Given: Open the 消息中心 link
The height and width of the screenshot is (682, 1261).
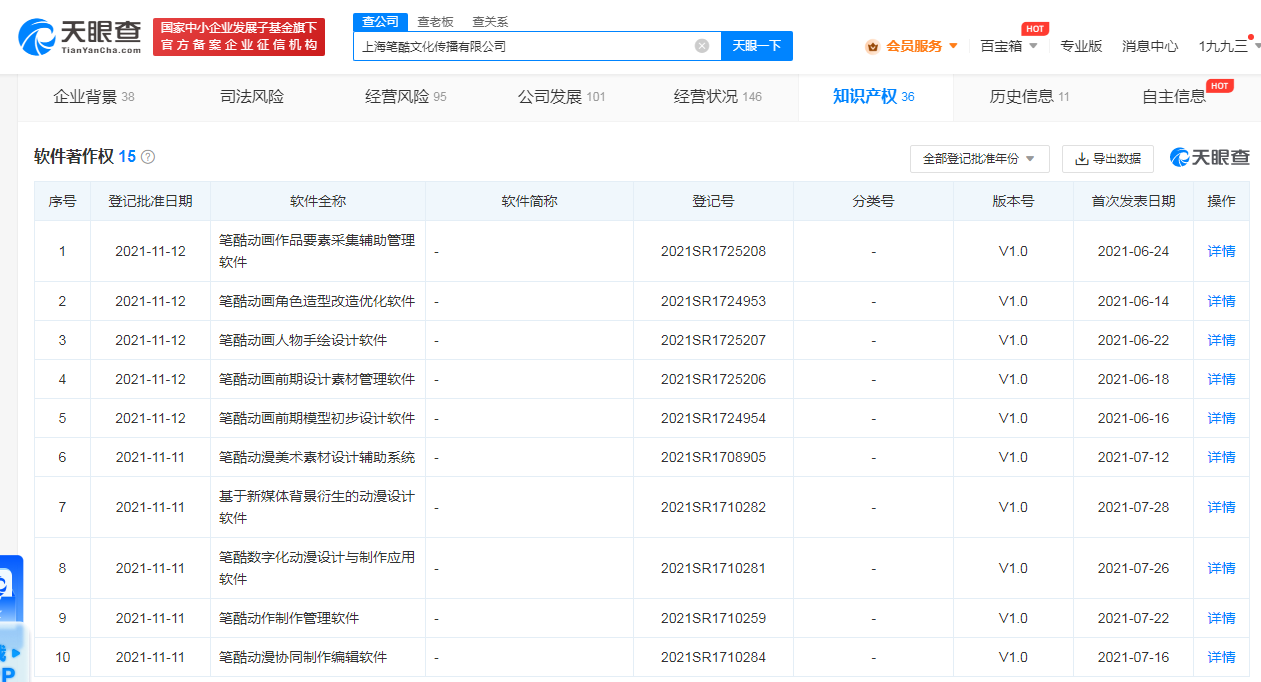Looking at the screenshot, I should click(x=1150, y=46).
